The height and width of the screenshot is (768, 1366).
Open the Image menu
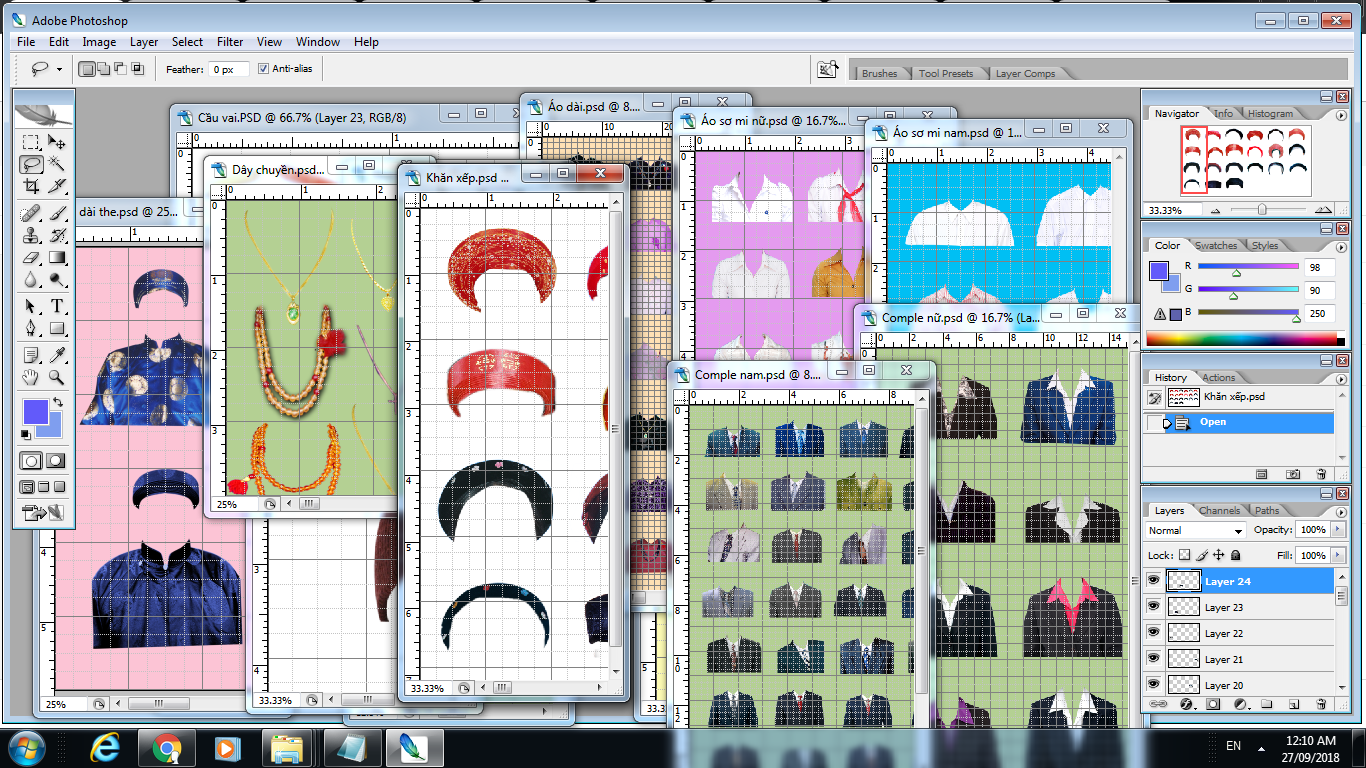pyautogui.click(x=99, y=42)
